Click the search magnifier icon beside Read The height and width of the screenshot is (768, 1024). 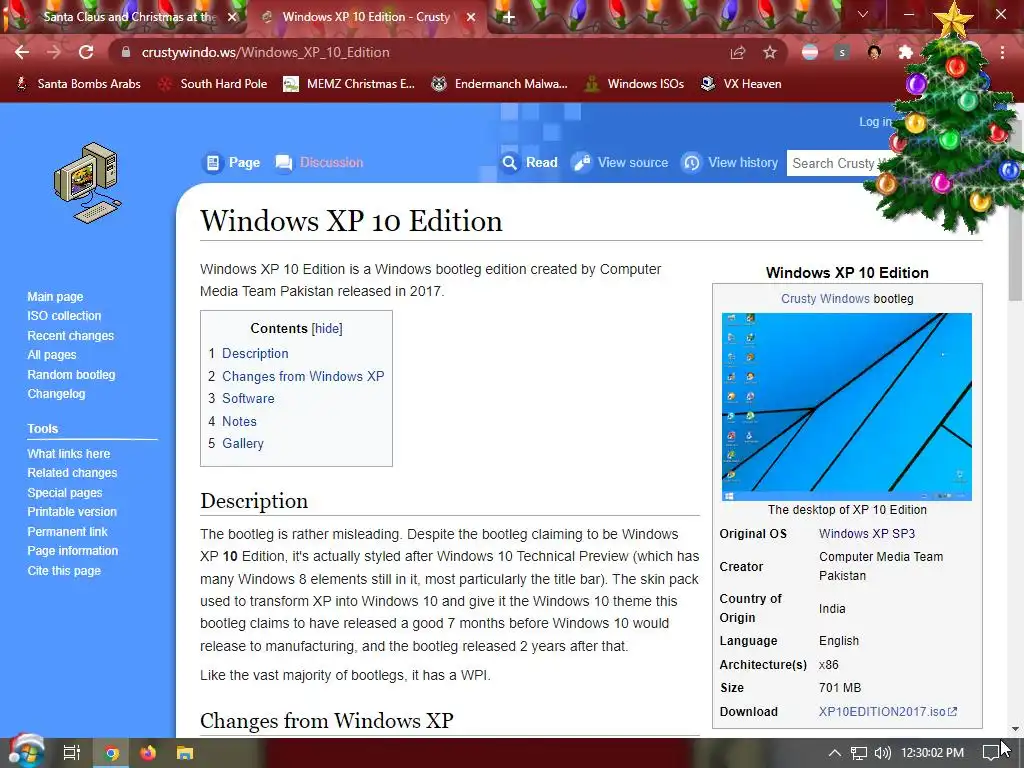509,163
